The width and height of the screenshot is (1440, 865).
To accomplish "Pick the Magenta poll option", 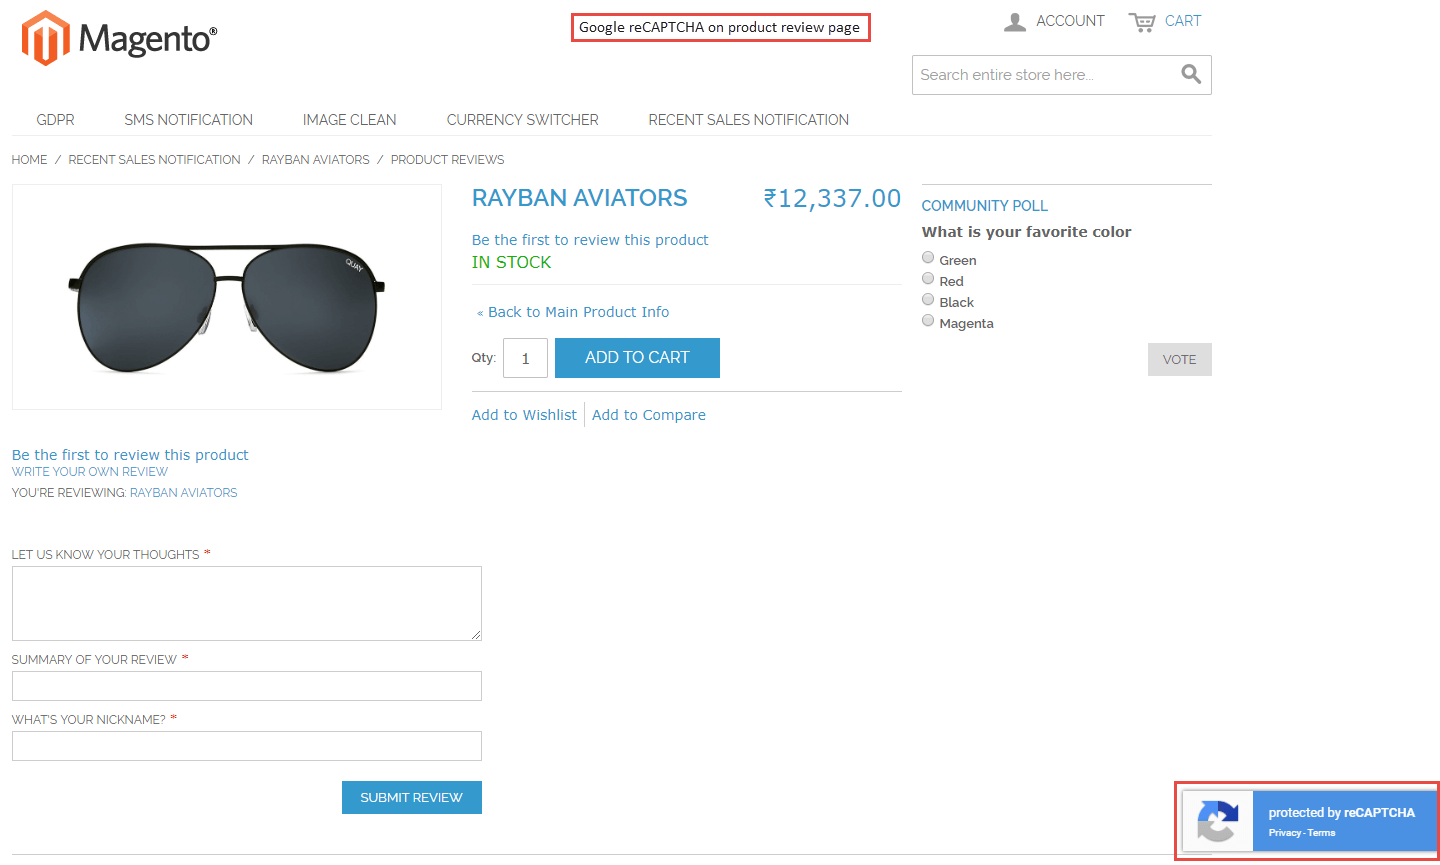I will pyautogui.click(x=928, y=321).
